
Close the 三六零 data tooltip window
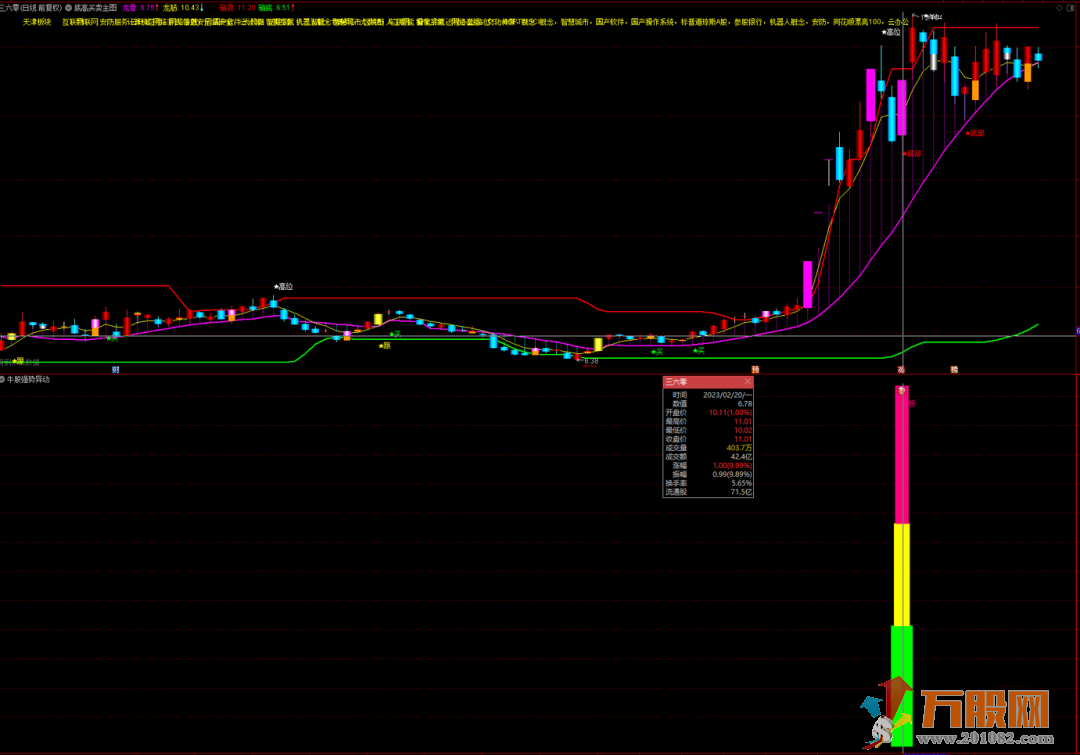point(747,382)
